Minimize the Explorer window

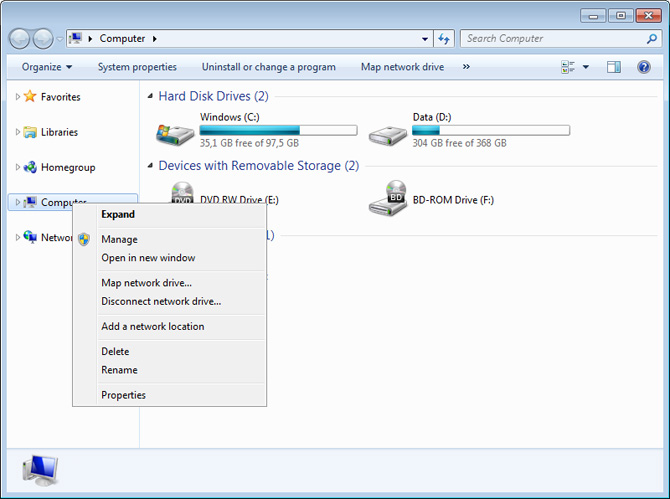click(x=593, y=16)
